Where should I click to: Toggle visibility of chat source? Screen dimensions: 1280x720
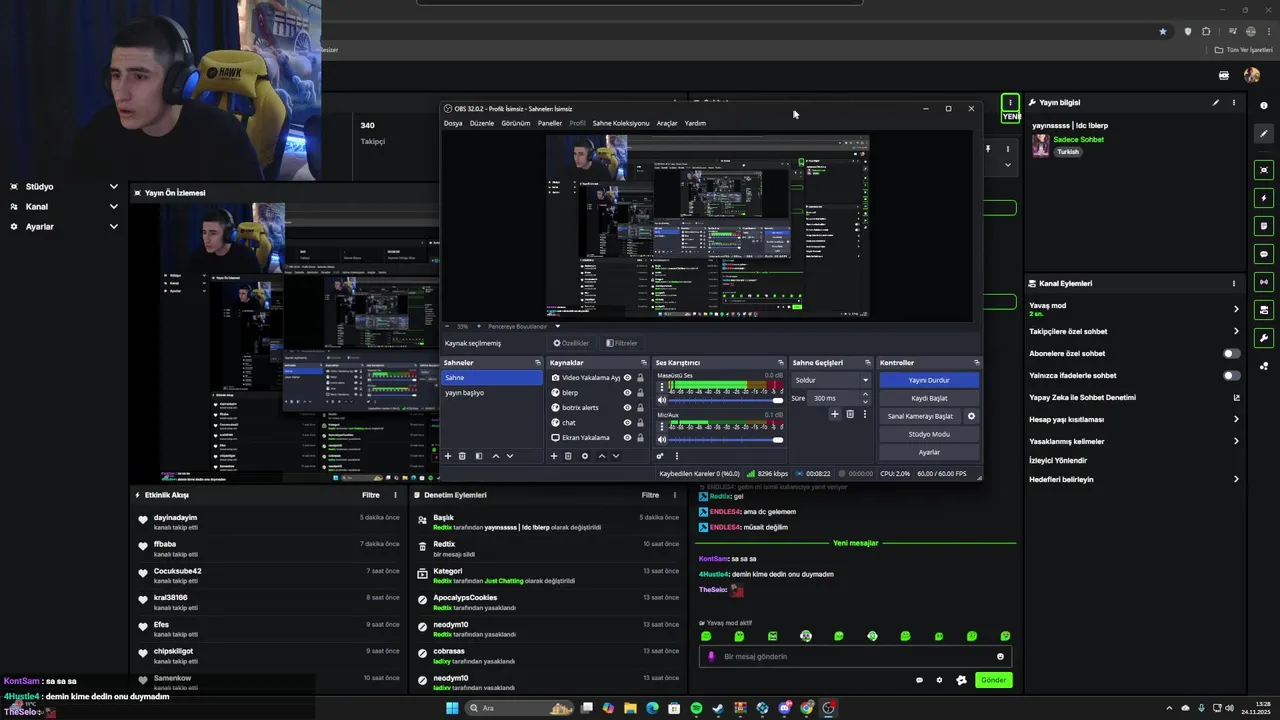[x=627, y=423]
